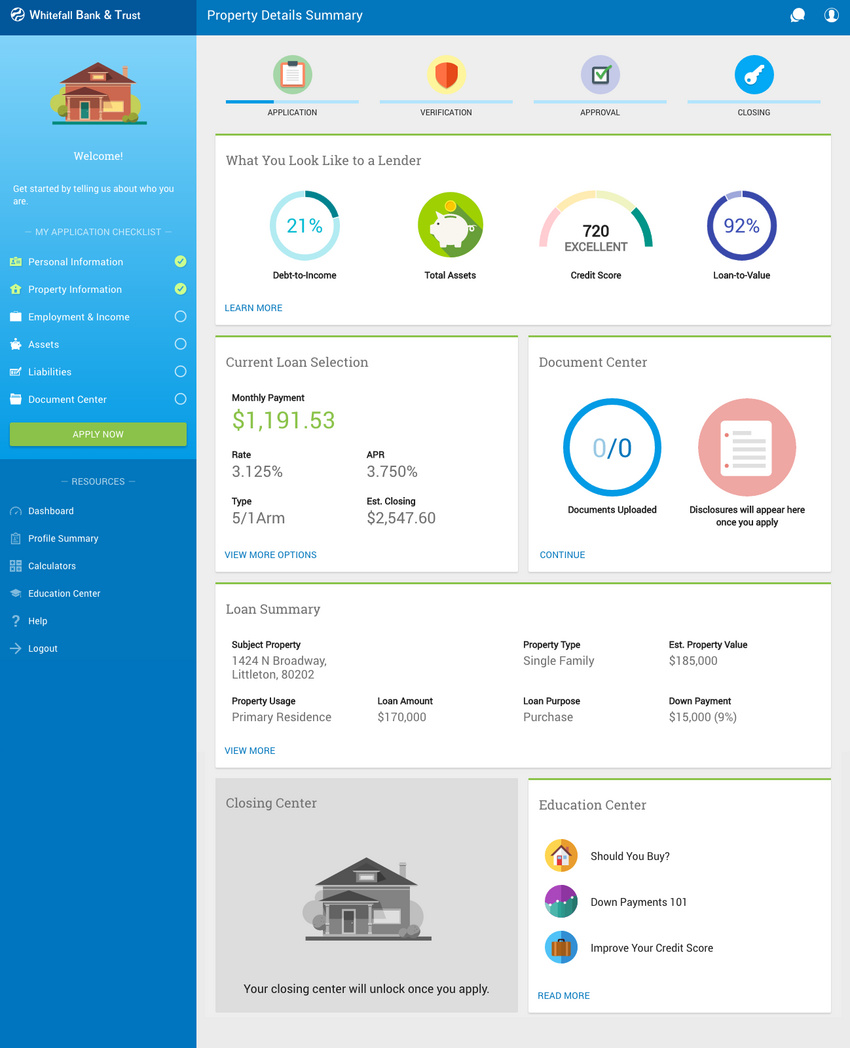850x1048 pixels.
Task: Click the Learn More link
Action: (x=253, y=308)
